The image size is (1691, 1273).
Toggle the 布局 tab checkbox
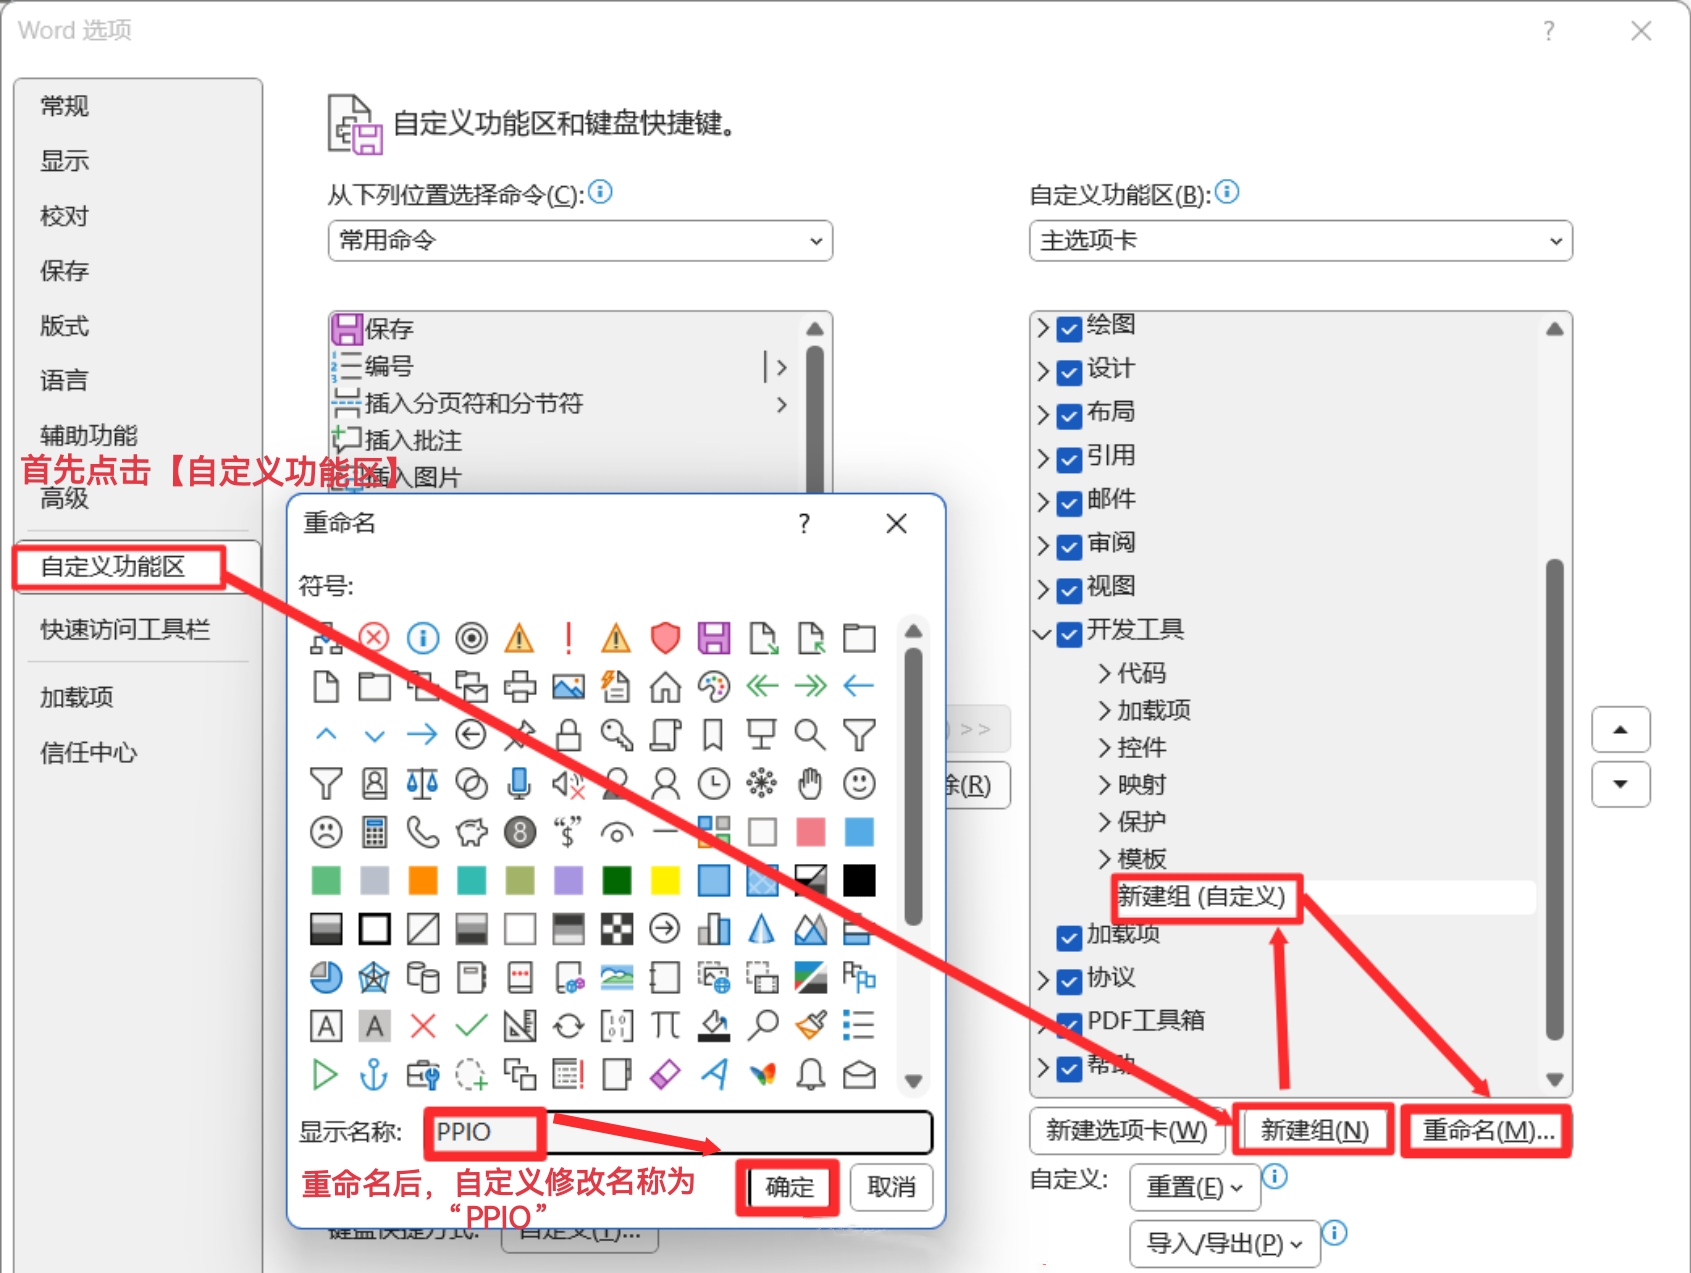point(1069,415)
